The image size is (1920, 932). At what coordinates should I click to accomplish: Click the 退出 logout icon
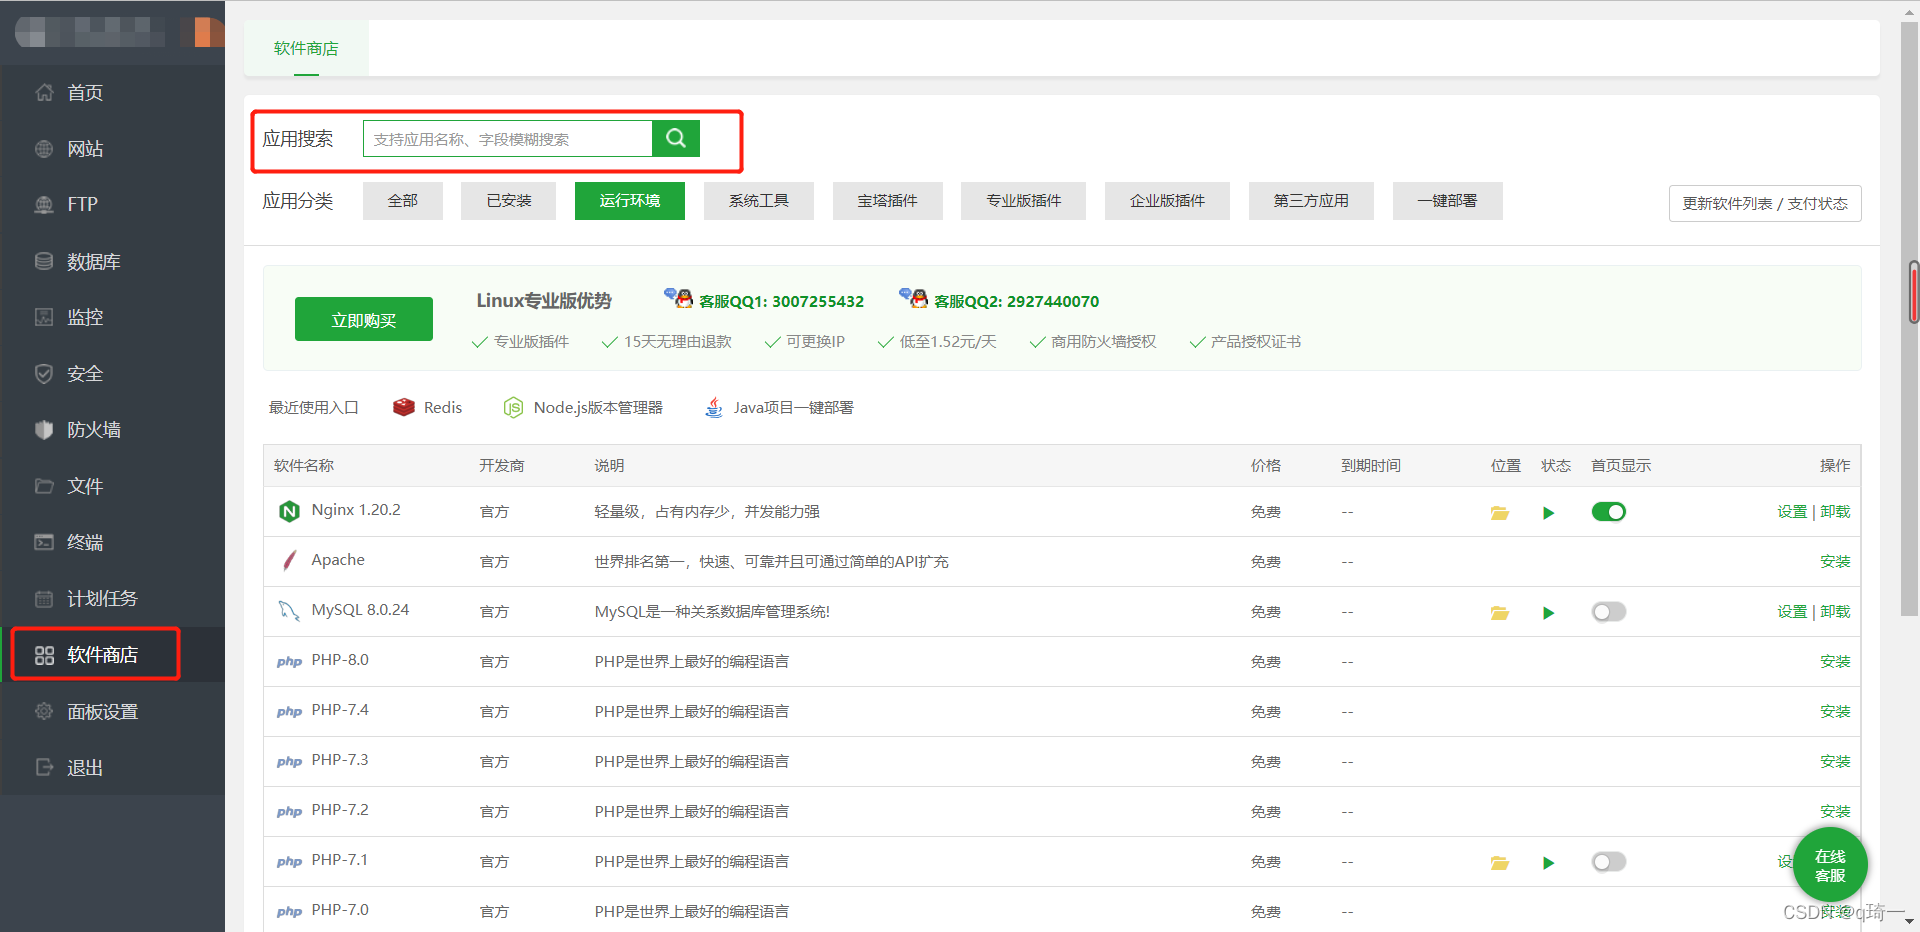(44, 767)
